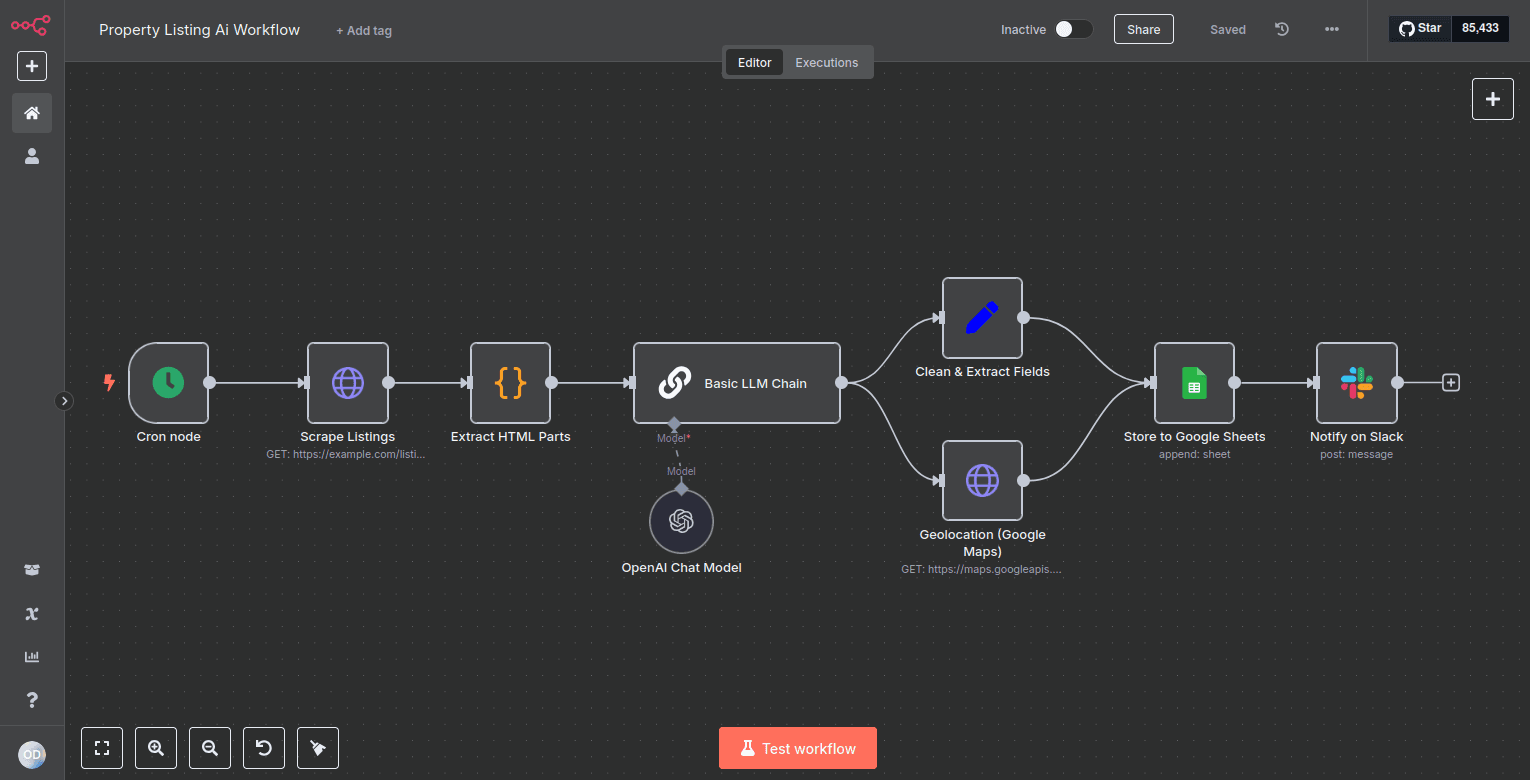Viewport: 1530px width, 780px height.
Task: Click the 'OpenAI Chat Model' label text
Action: [681, 567]
